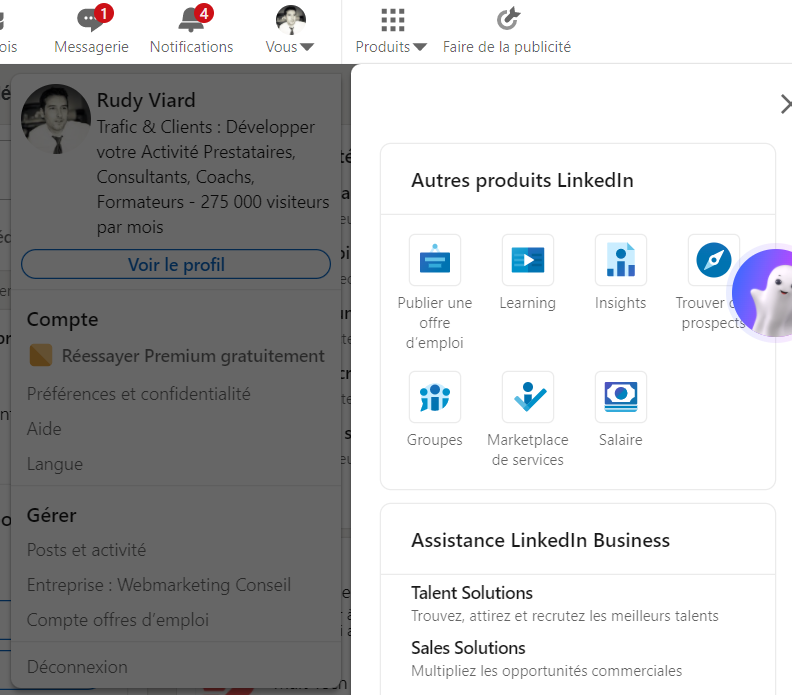Open the Salaire product icon

pos(621,397)
